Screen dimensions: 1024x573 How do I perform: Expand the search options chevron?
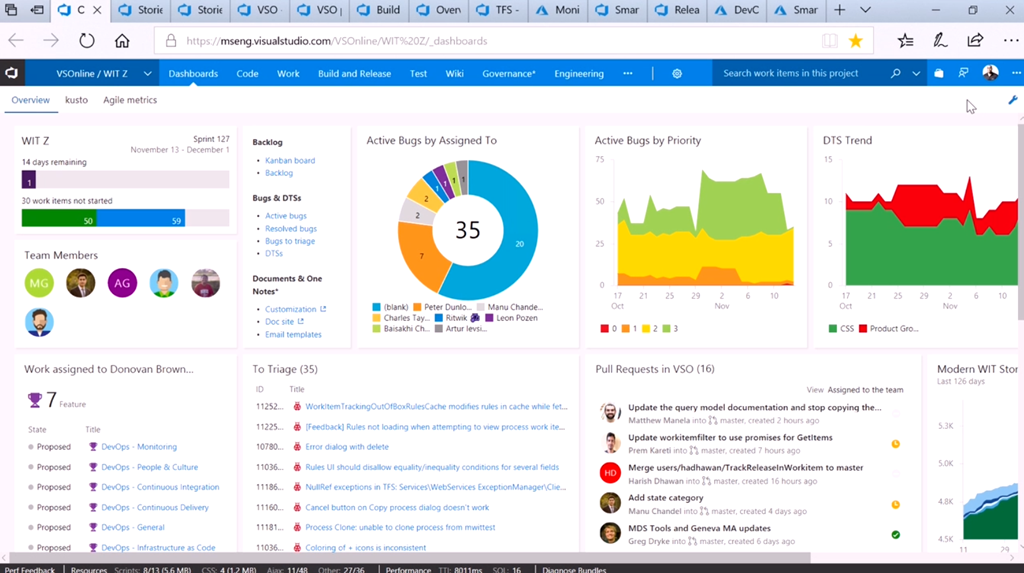(x=916, y=73)
